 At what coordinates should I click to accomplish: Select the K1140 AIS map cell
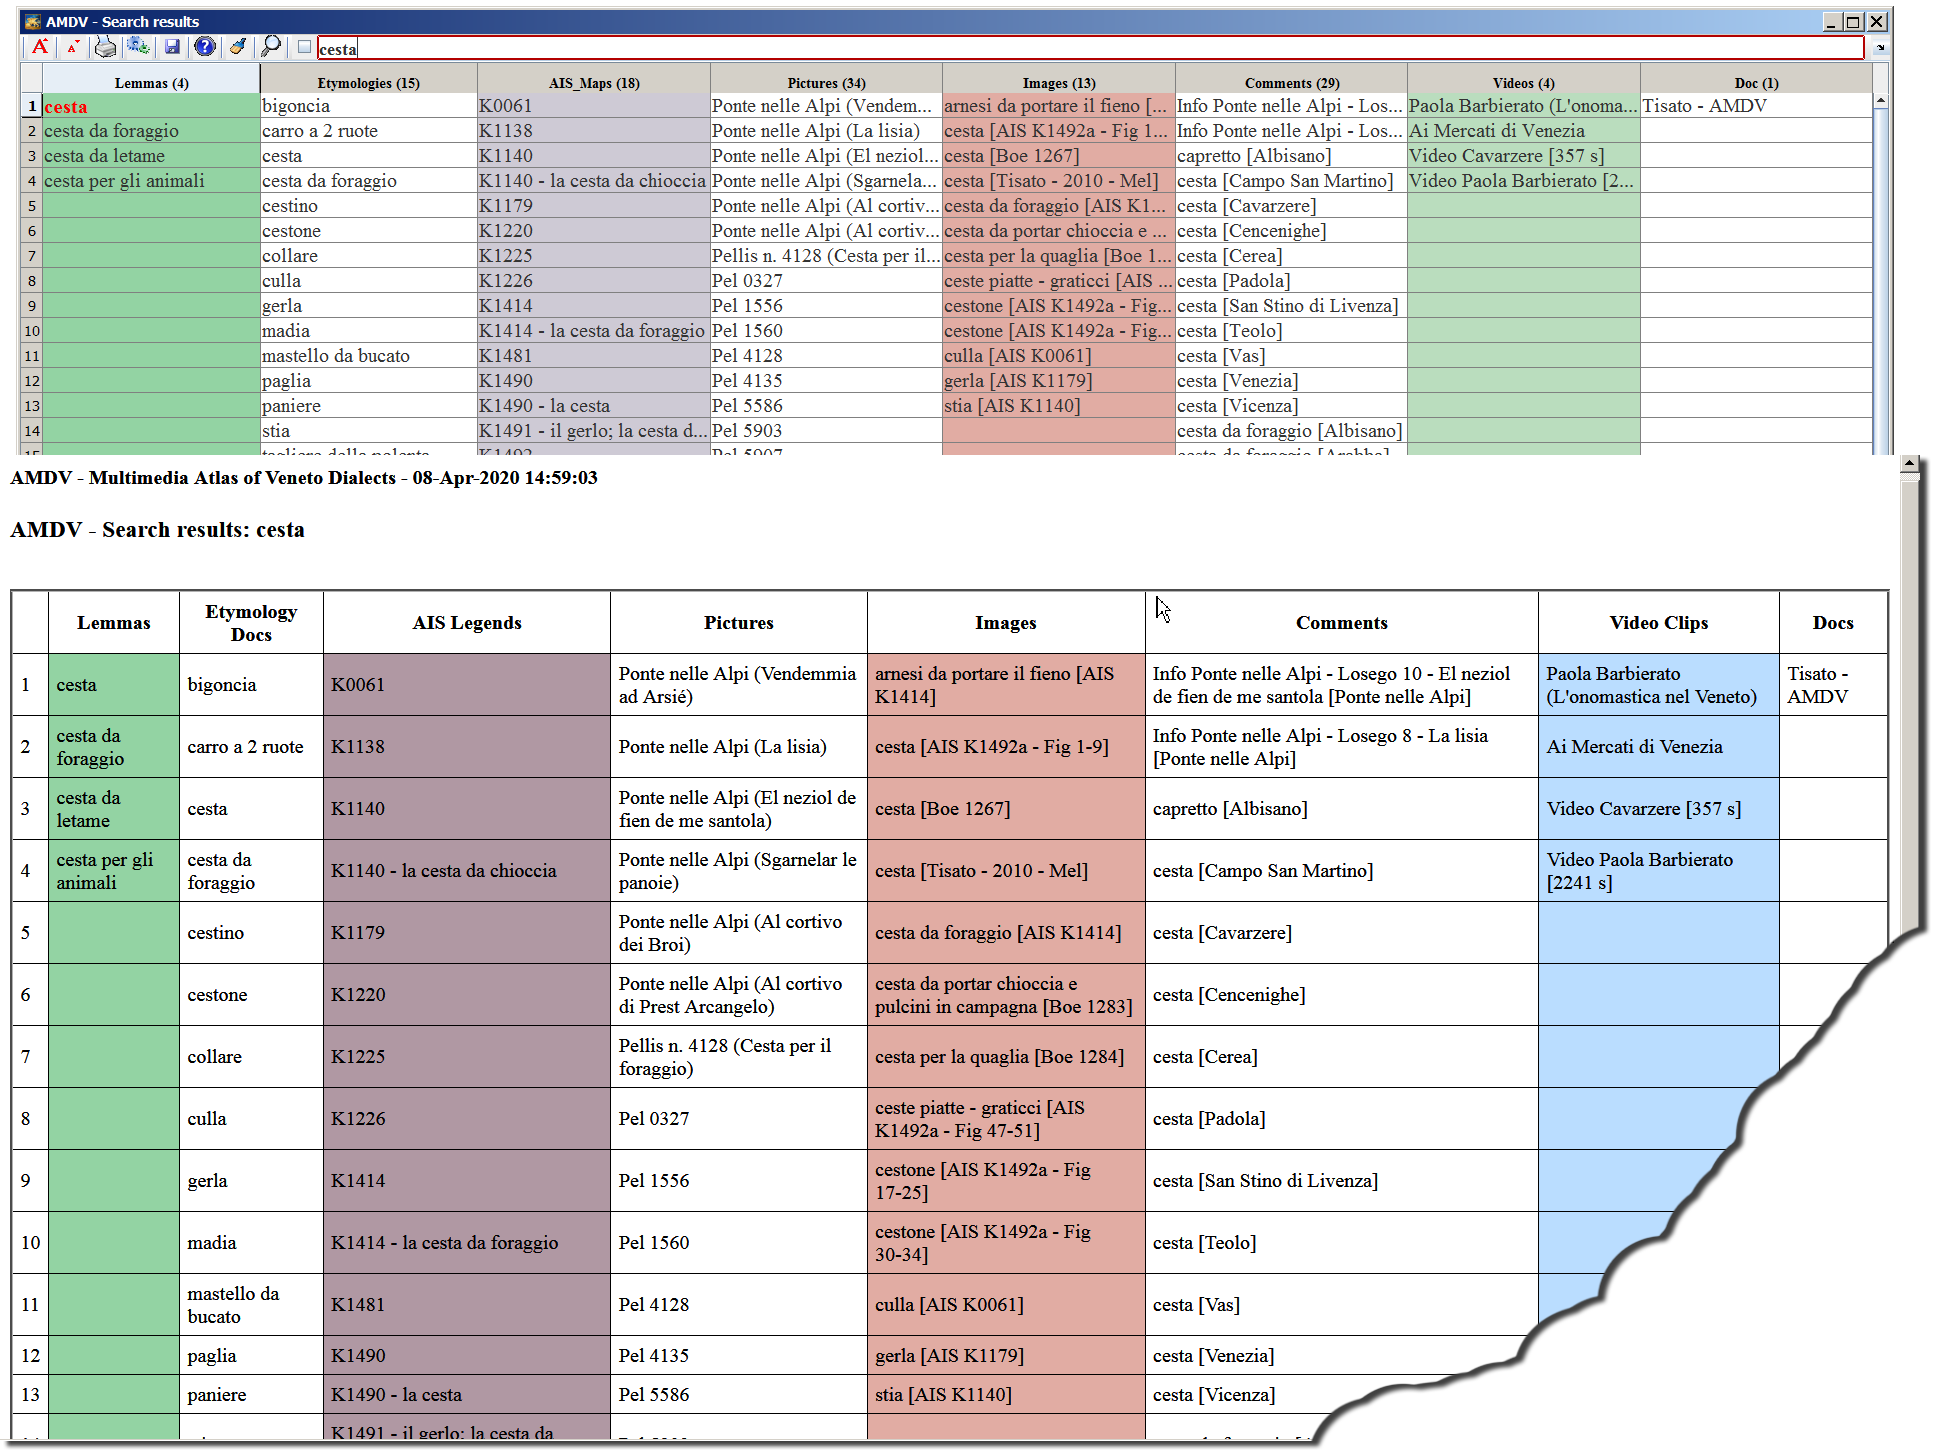506,156
